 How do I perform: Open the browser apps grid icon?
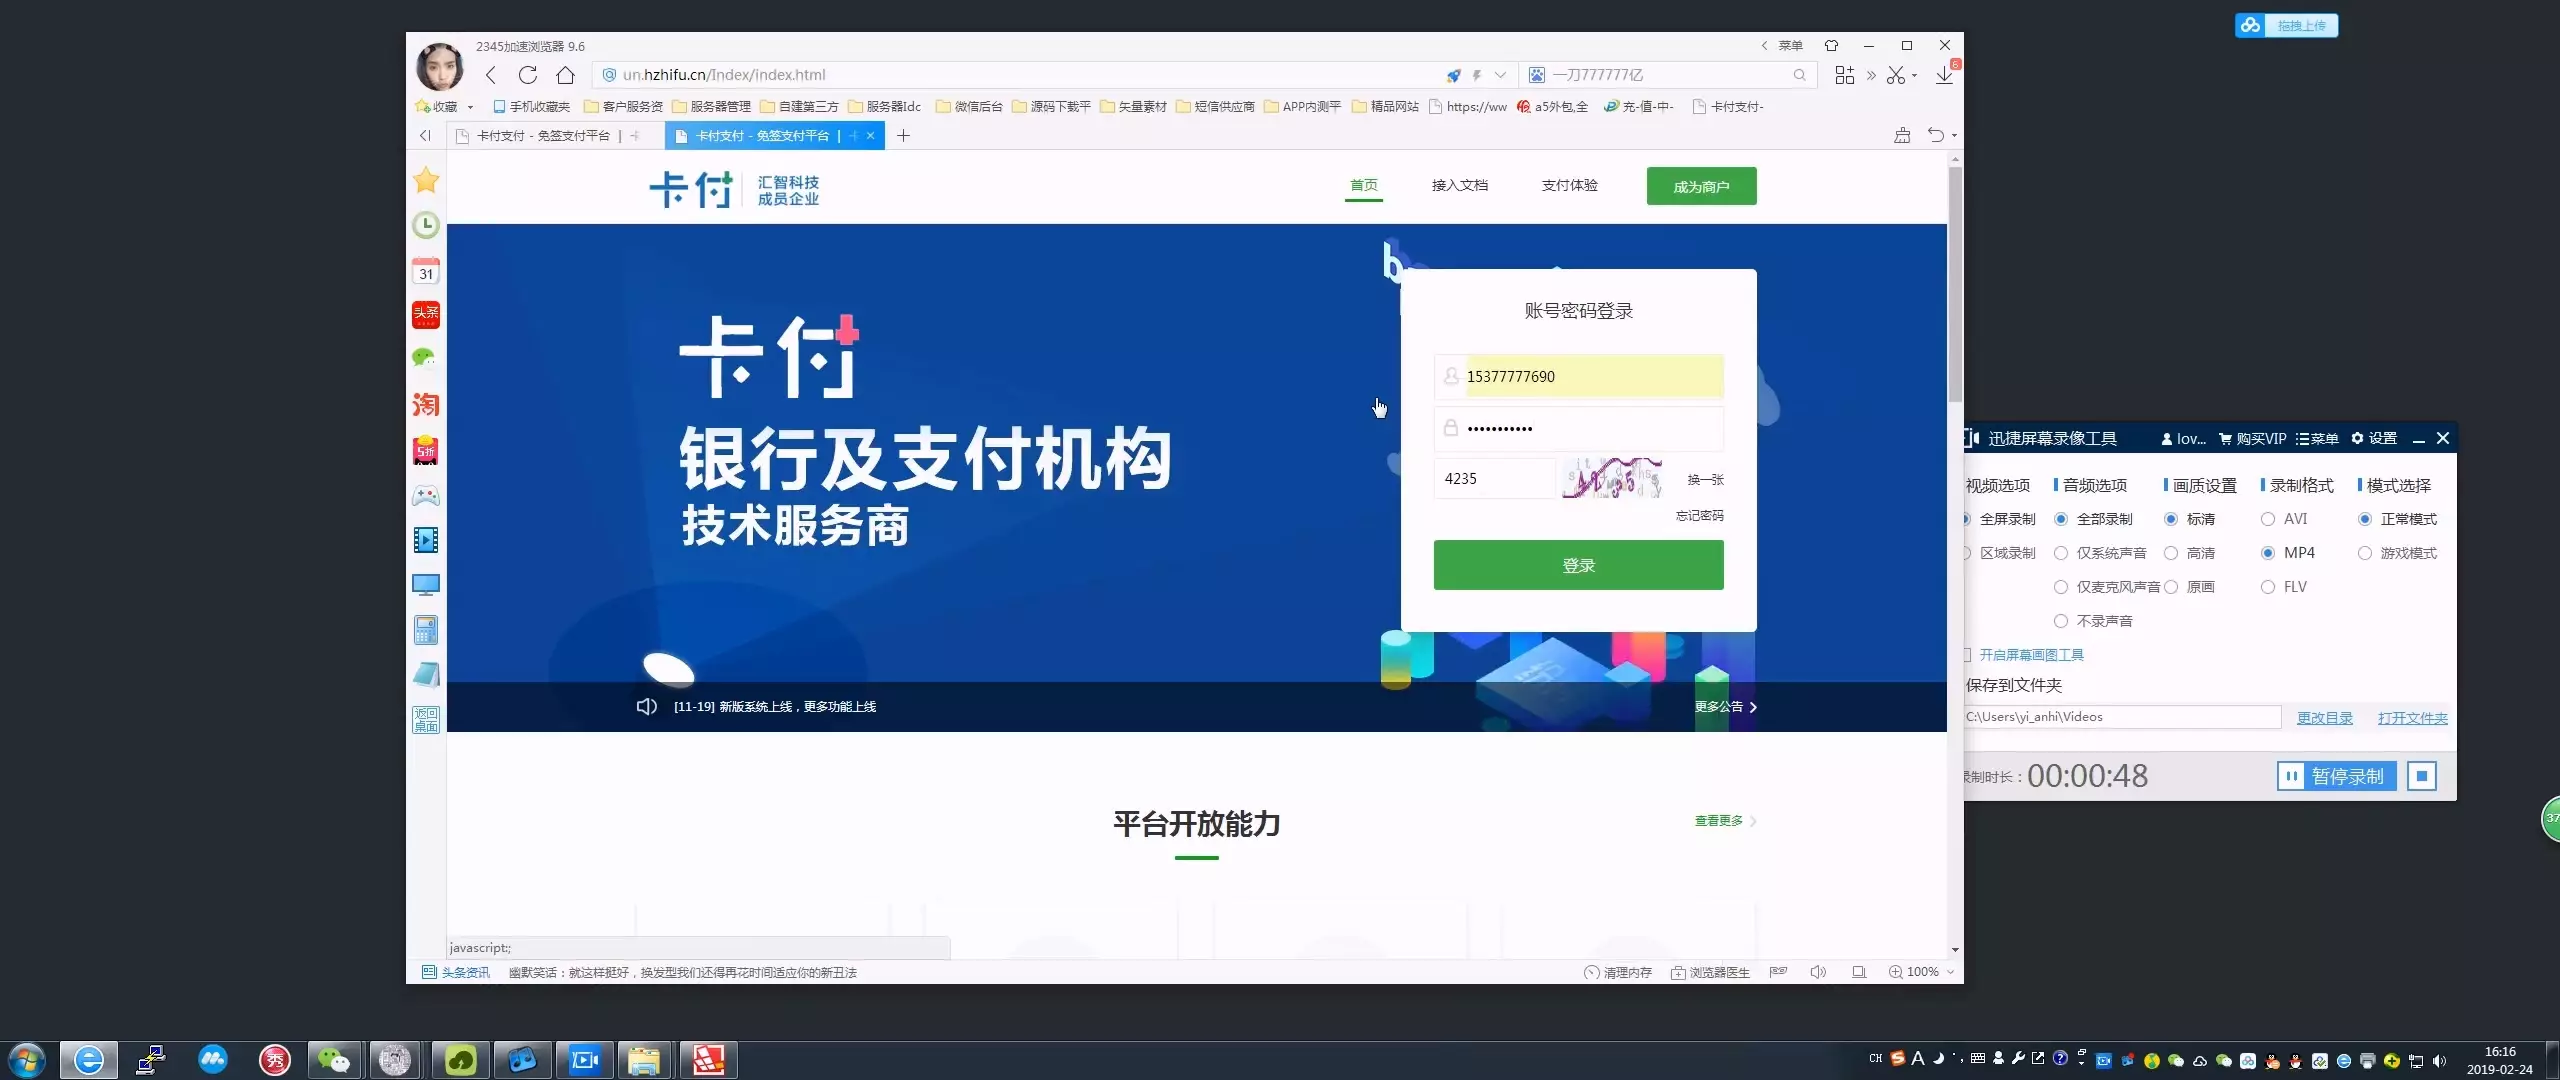pos(1845,75)
